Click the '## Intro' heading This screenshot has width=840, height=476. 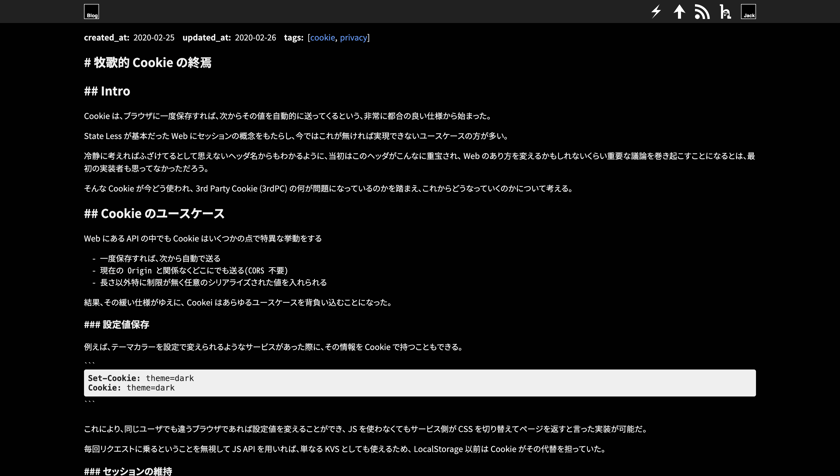click(x=107, y=91)
